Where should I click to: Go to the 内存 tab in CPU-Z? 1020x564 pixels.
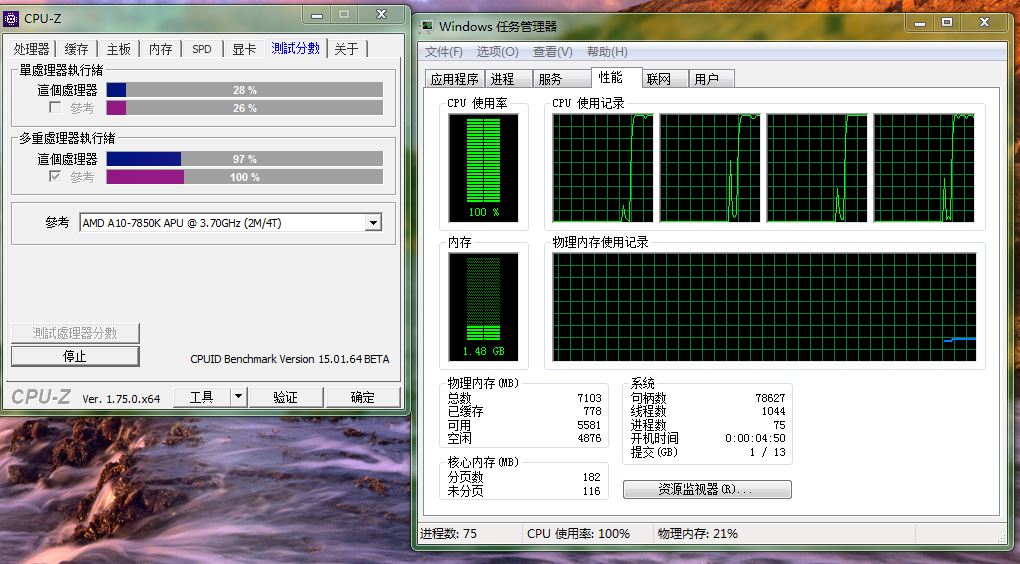pos(160,49)
